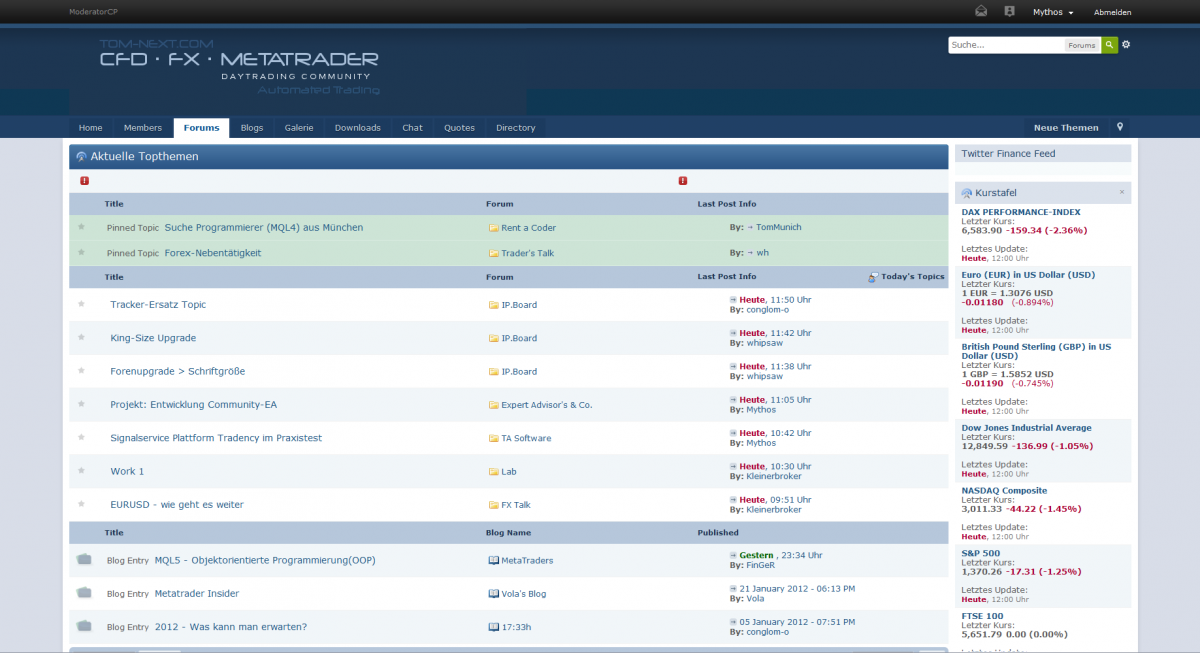The width and height of the screenshot is (1200, 653).
Task: Click blog entry icon for MQL5 Objektorientierte Programmierung
Action: [x=84, y=560]
